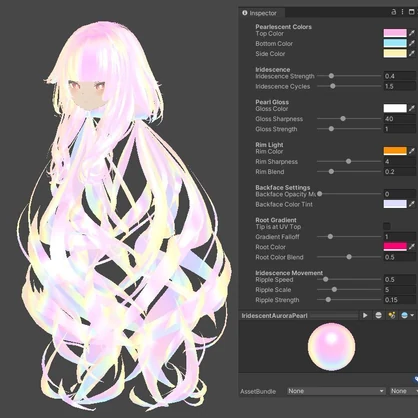Click the IridescentAuroraPearl preview title

tap(274, 316)
